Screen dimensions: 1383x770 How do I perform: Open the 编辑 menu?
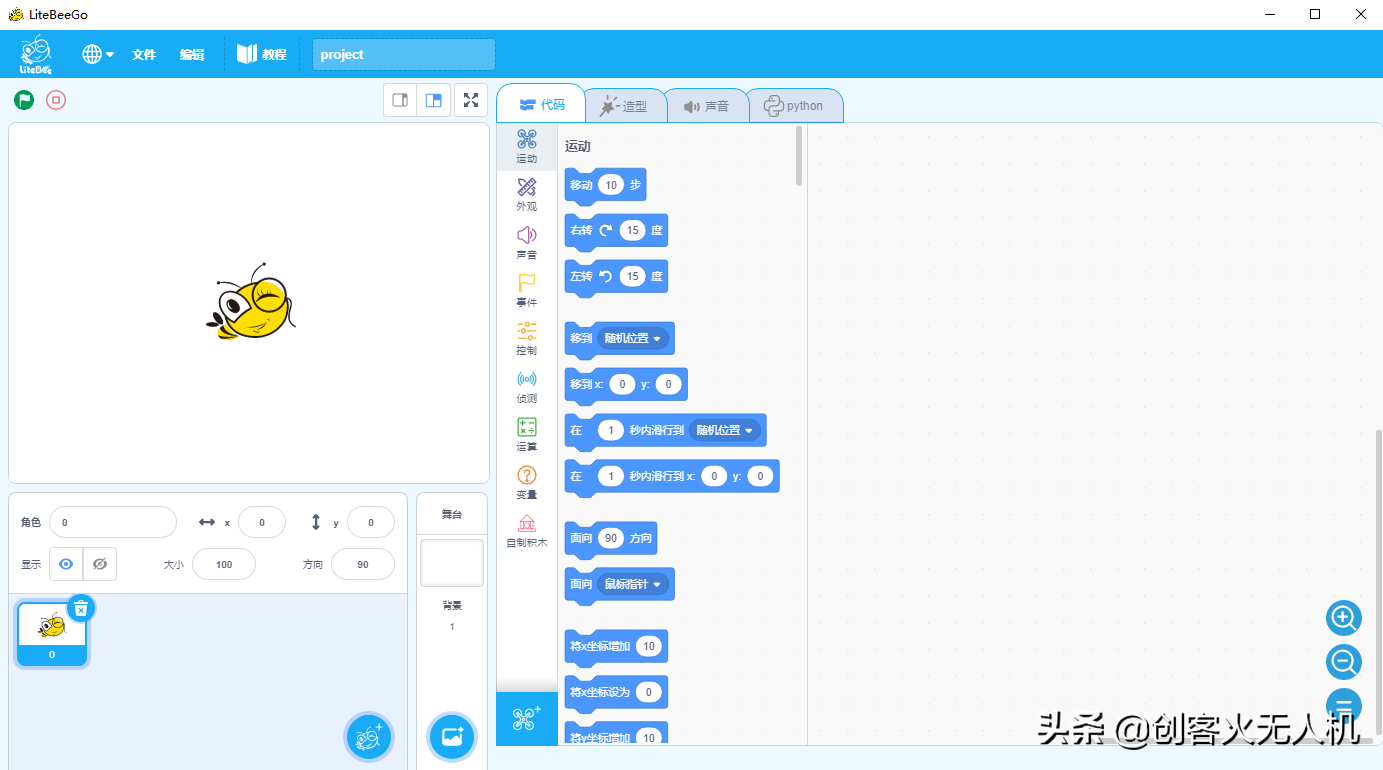[192, 55]
